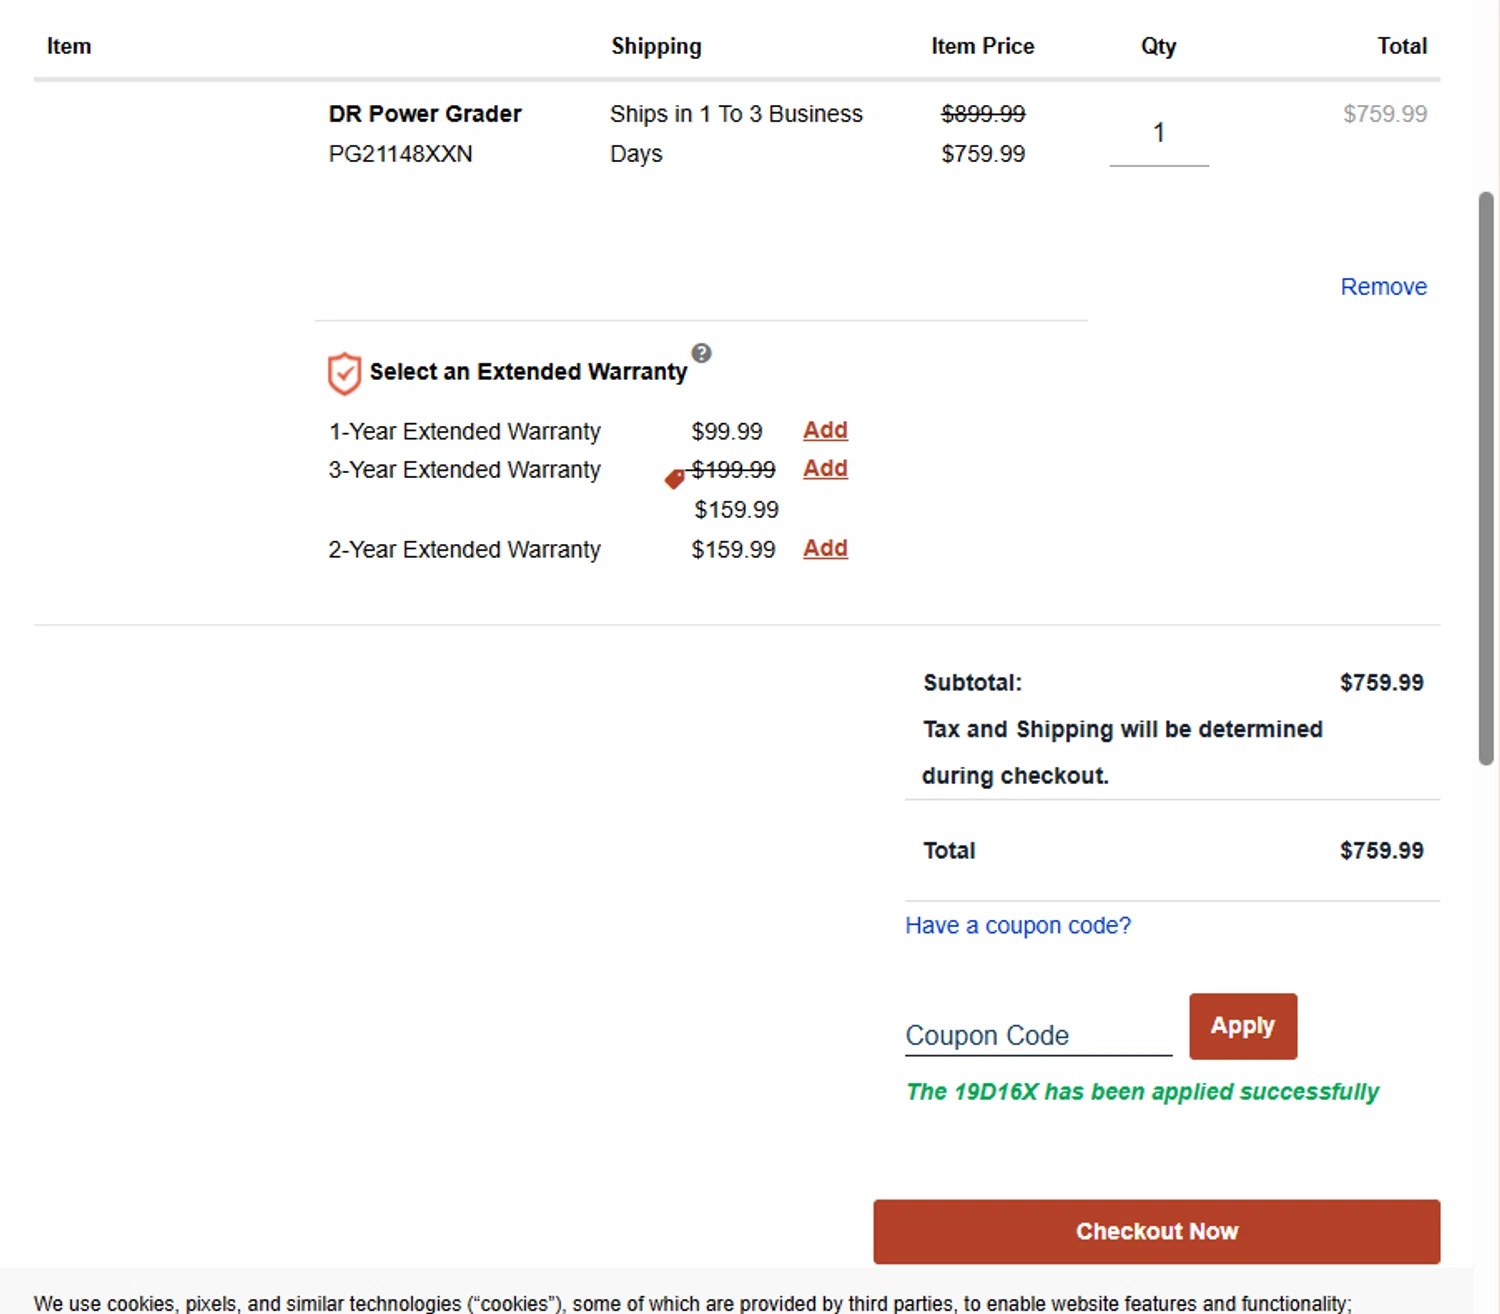Click the Subtotal label
The height and width of the screenshot is (1314, 1500).
(972, 683)
